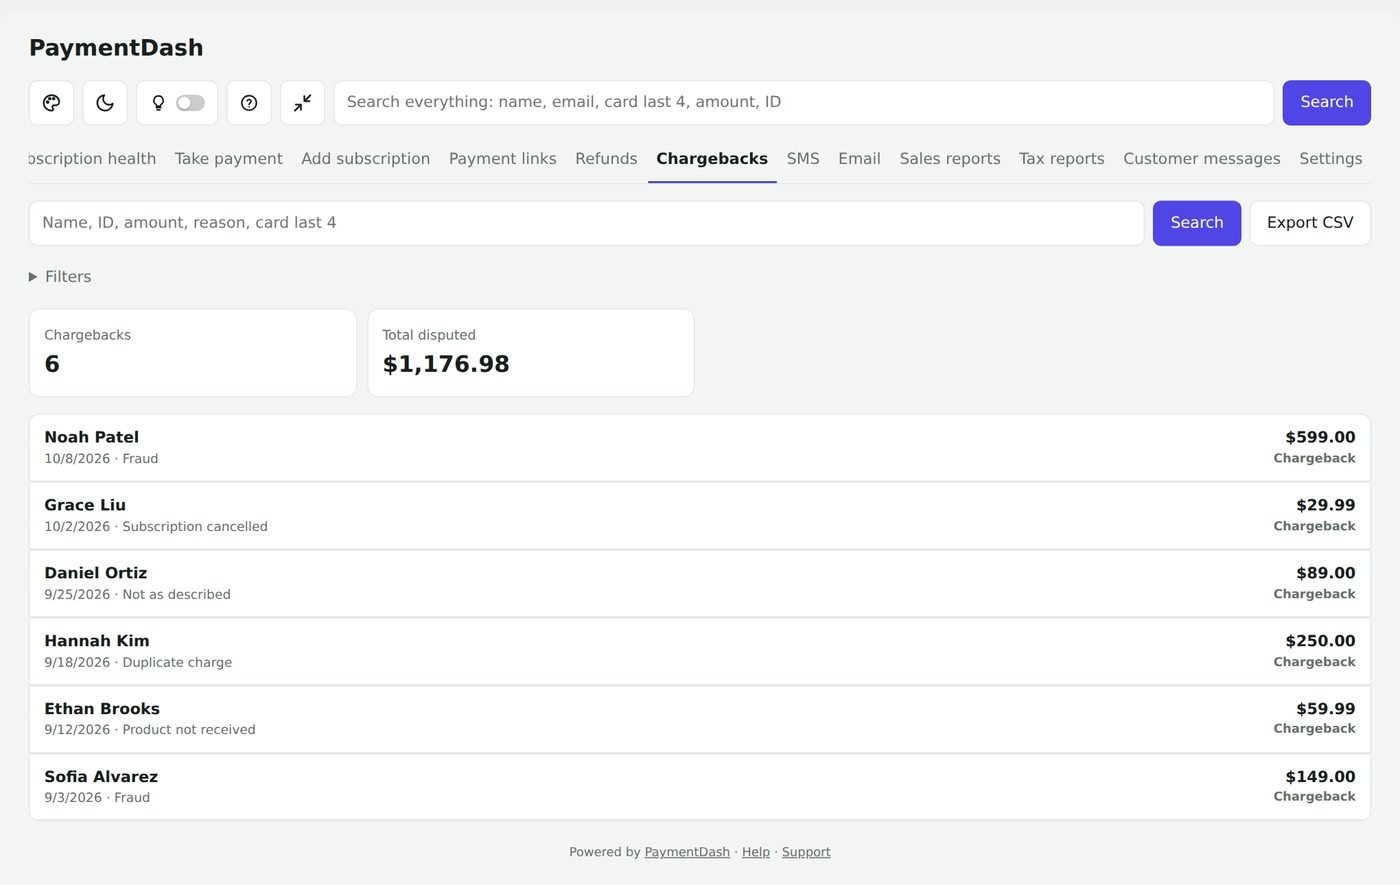Open Noah Patel chargeback row
Image resolution: width=1400 pixels, height=885 pixels.
(x=700, y=448)
